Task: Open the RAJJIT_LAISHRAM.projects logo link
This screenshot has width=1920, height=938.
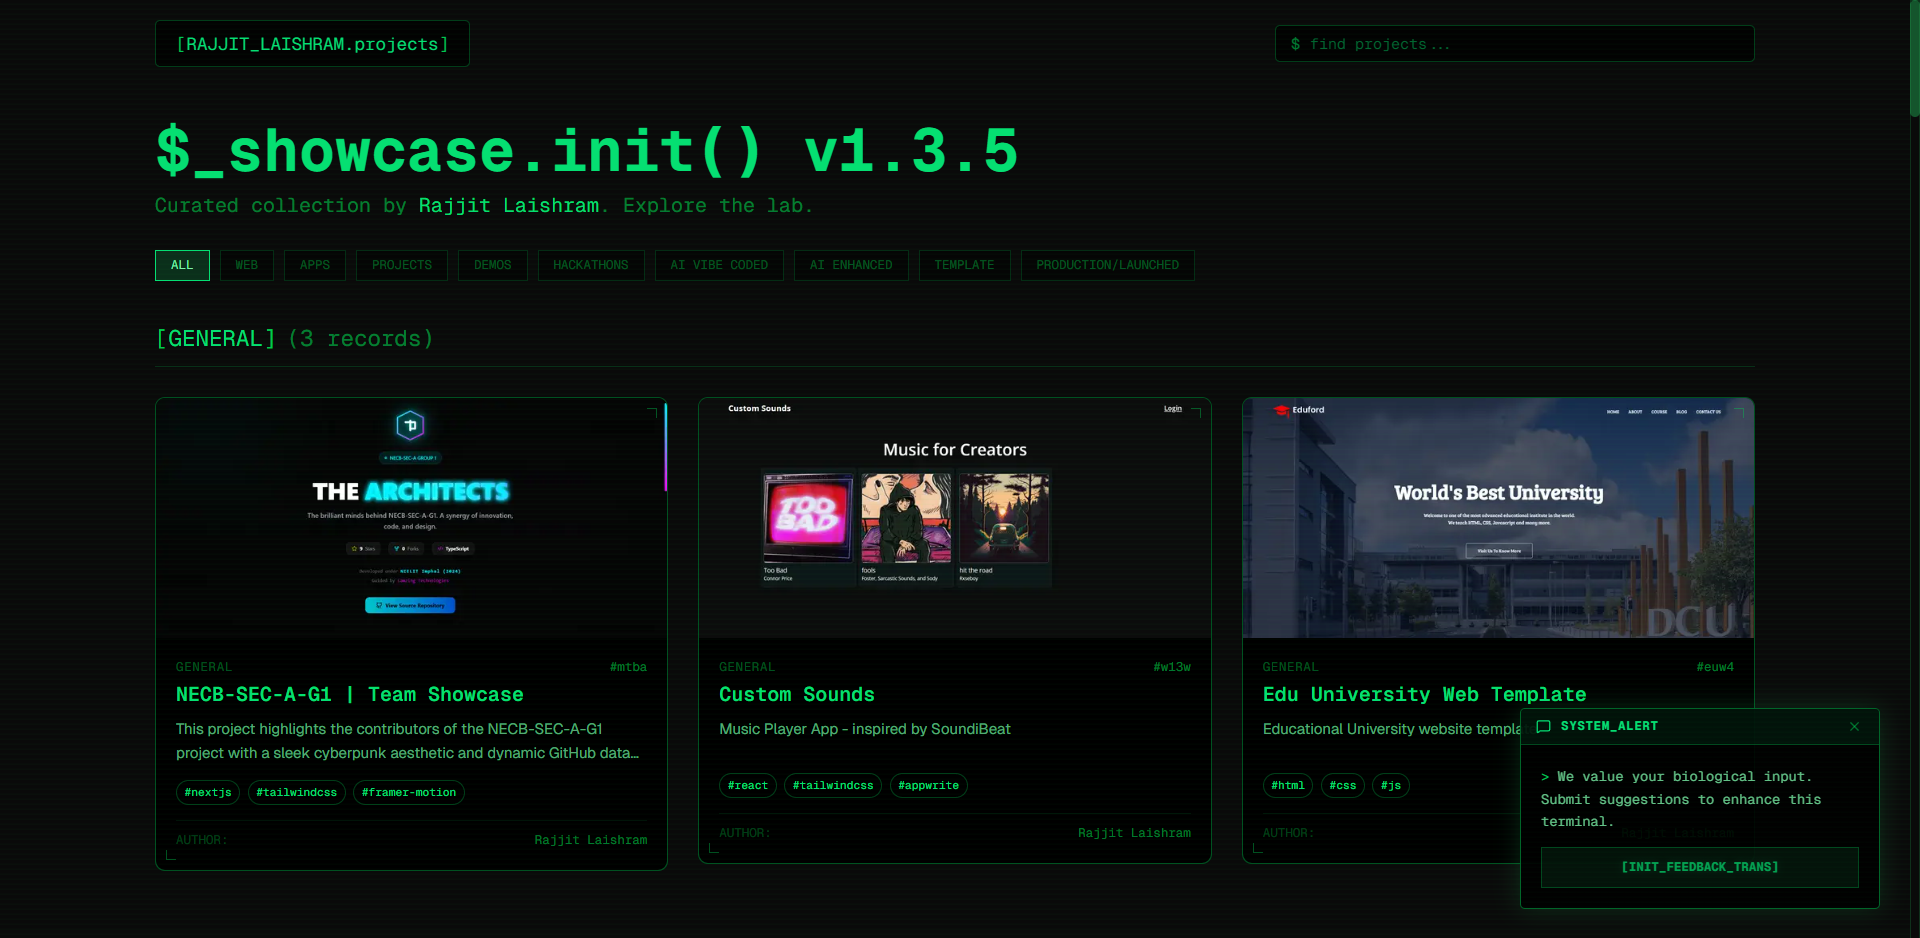Action: coord(312,44)
